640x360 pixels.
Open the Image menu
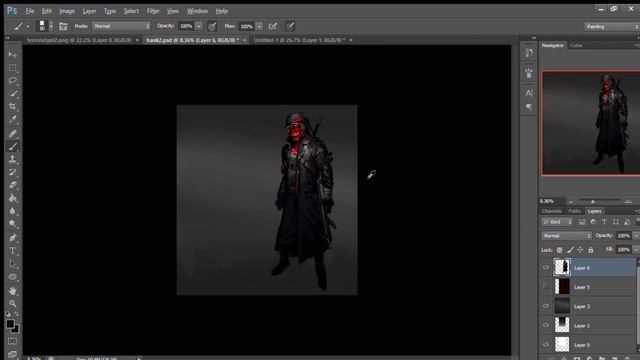tap(67, 11)
